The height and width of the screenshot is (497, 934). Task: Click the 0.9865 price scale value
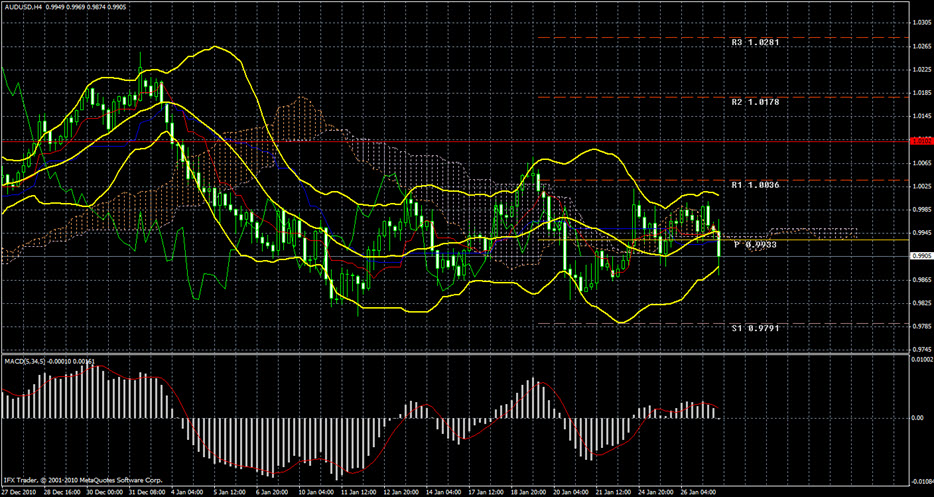[921, 279]
